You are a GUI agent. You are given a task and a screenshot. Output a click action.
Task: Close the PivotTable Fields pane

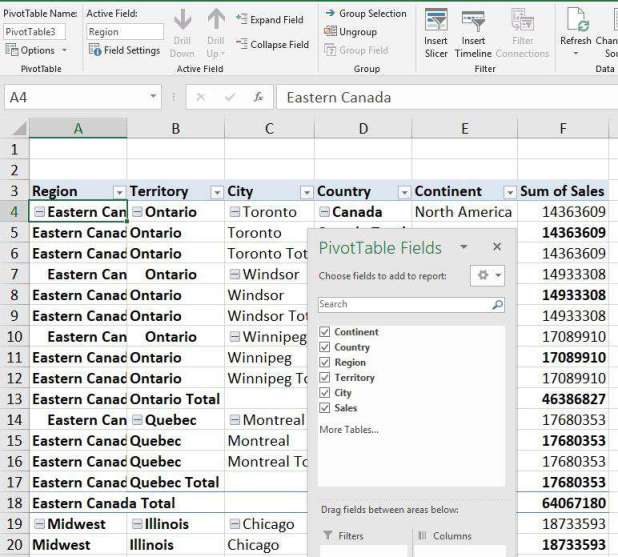tap(497, 247)
